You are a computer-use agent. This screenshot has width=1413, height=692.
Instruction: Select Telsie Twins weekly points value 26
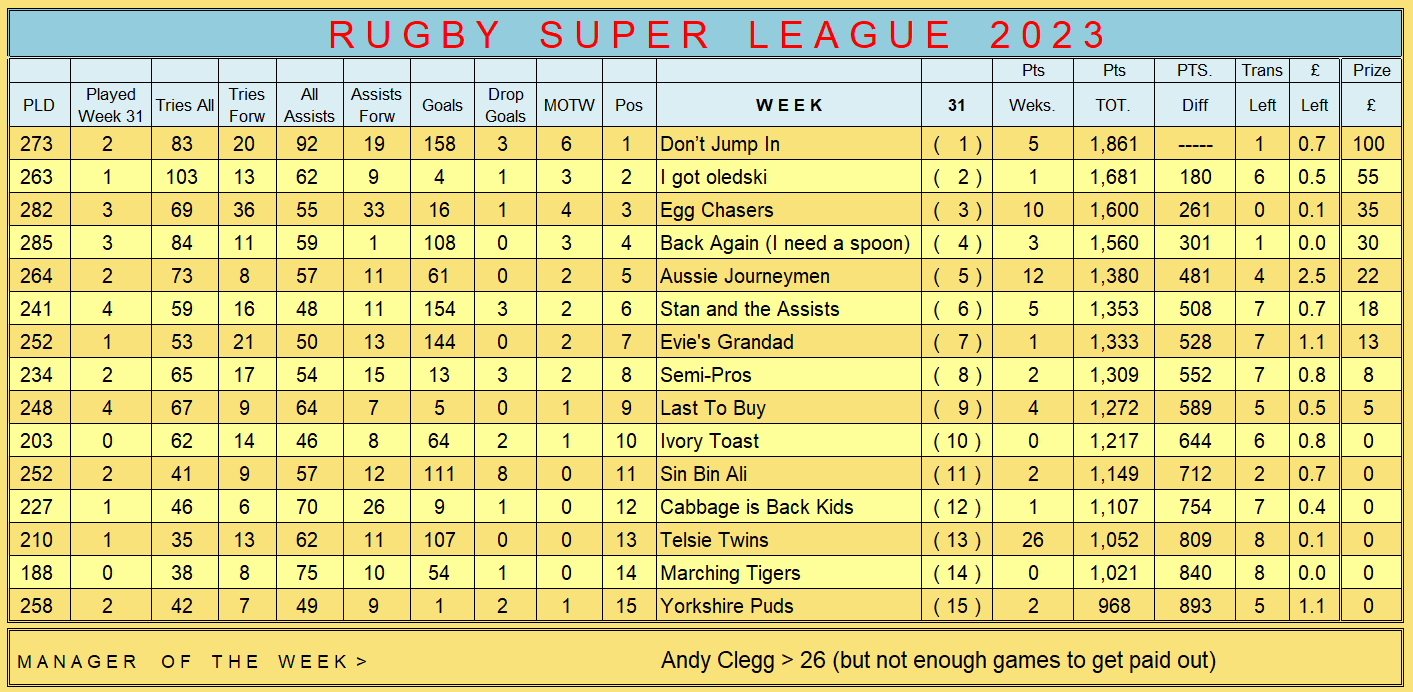tap(1033, 540)
